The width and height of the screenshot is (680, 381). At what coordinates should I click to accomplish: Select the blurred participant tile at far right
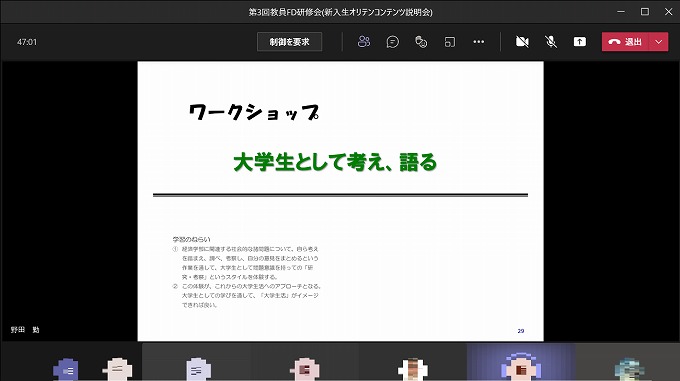tap(628, 362)
